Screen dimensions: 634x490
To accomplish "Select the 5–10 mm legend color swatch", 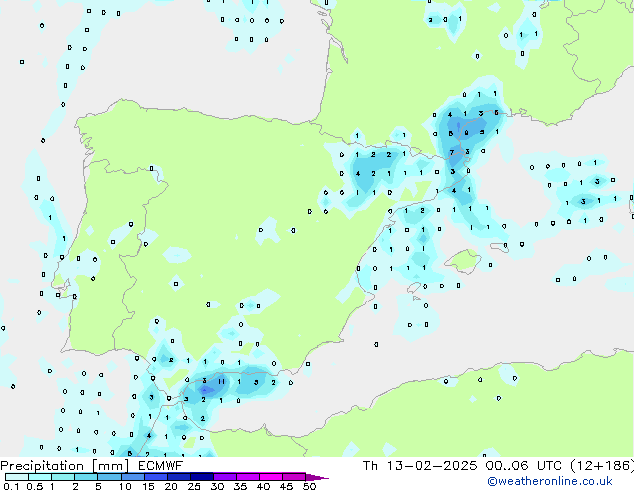I will pos(109,477).
